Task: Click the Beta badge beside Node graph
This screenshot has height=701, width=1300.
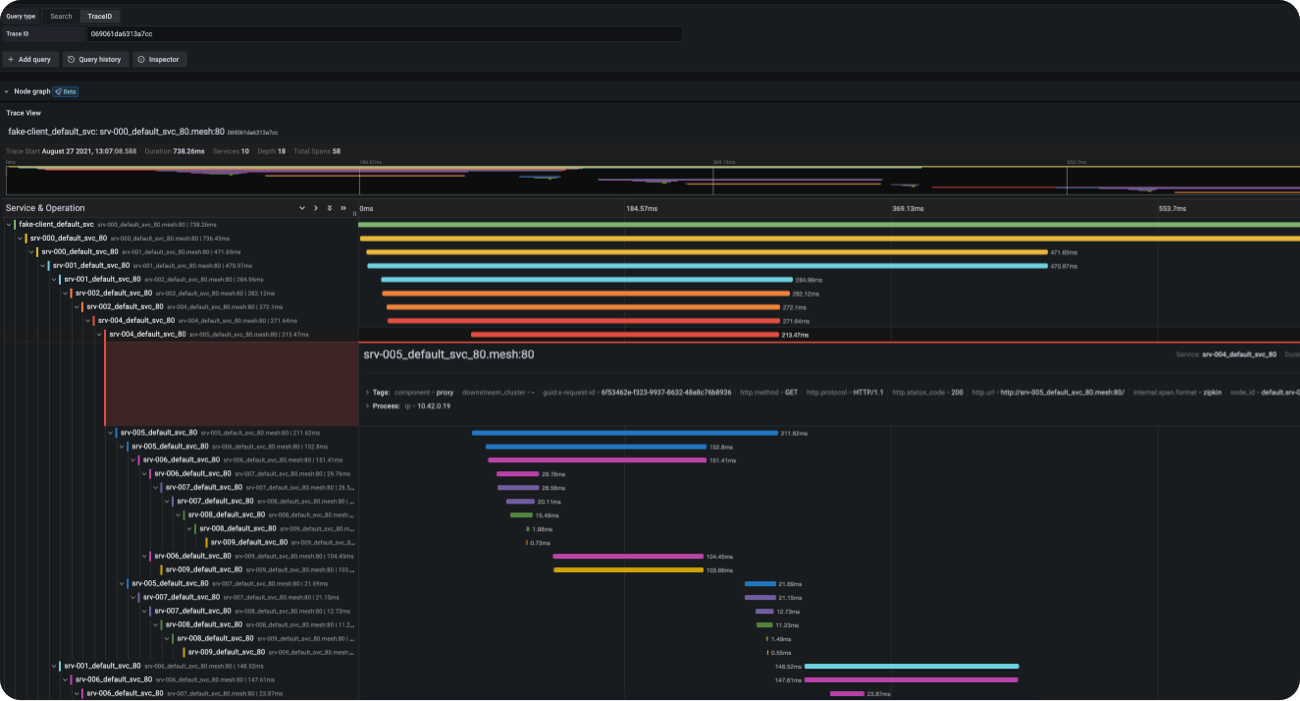Action: (x=67, y=91)
